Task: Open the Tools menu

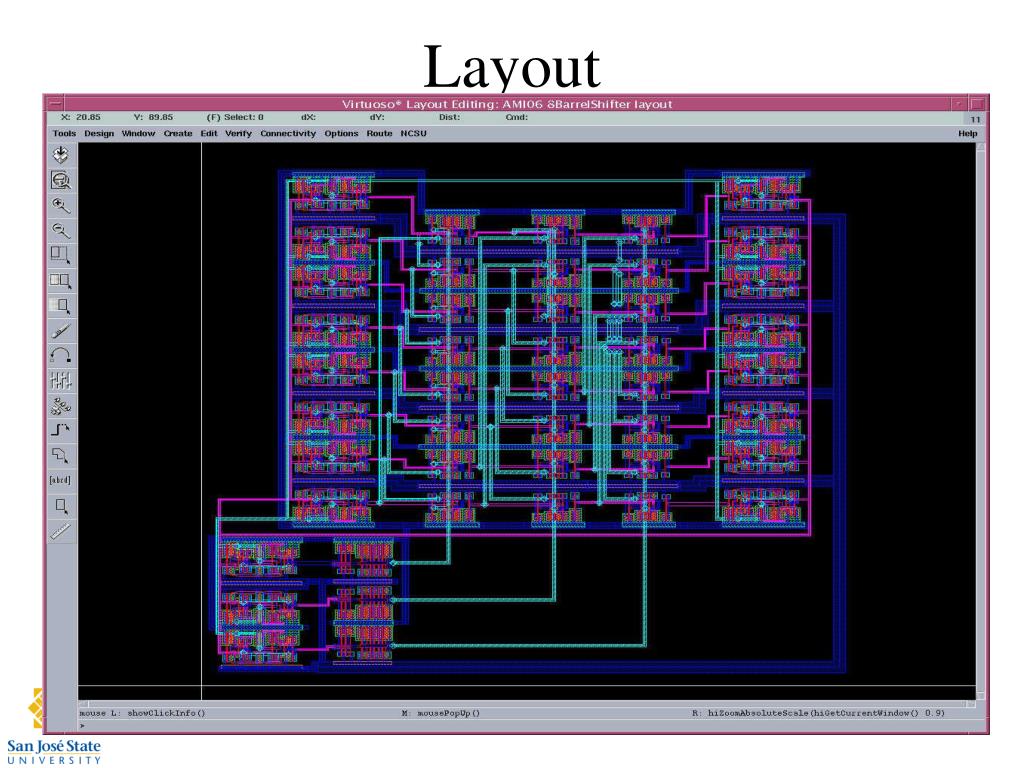Action: click(x=64, y=133)
